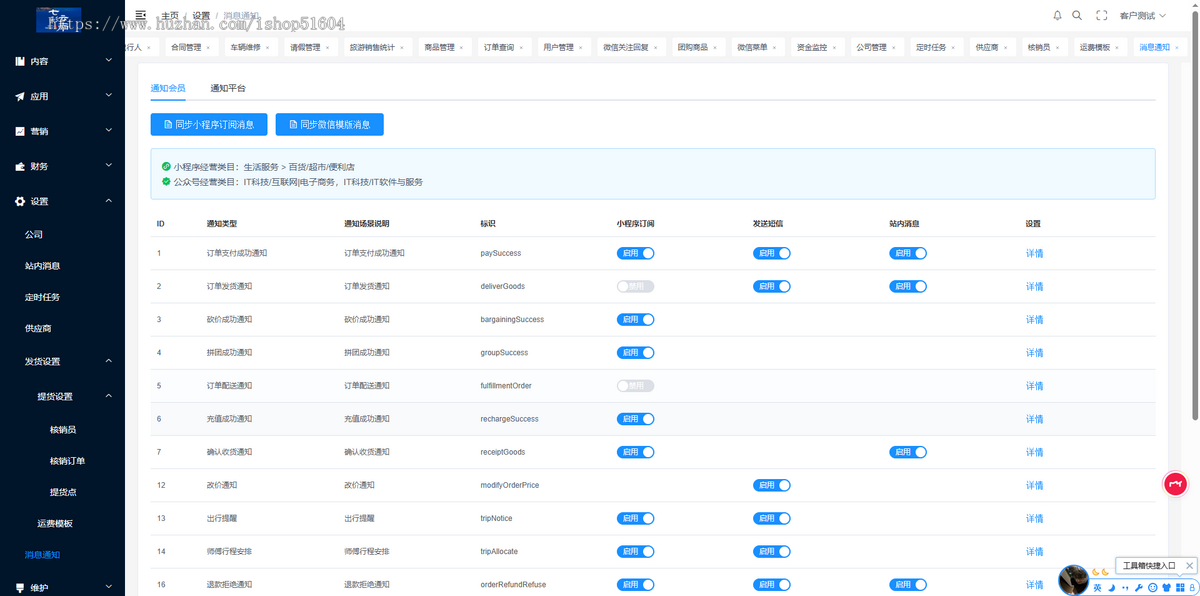Enable 小程序订阅 for 订单发货通知
This screenshot has width=1200, height=596.
[x=635, y=286]
